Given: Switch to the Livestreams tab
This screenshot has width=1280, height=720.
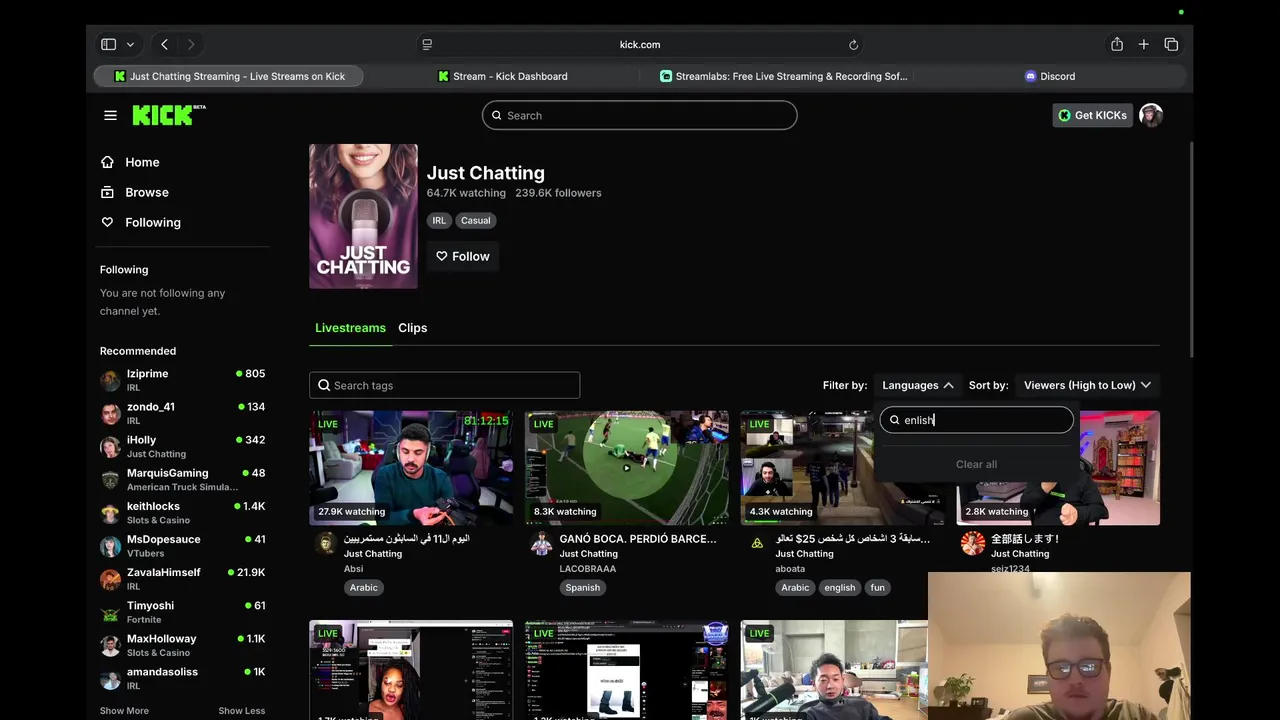Looking at the screenshot, I should [x=350, y=328].
